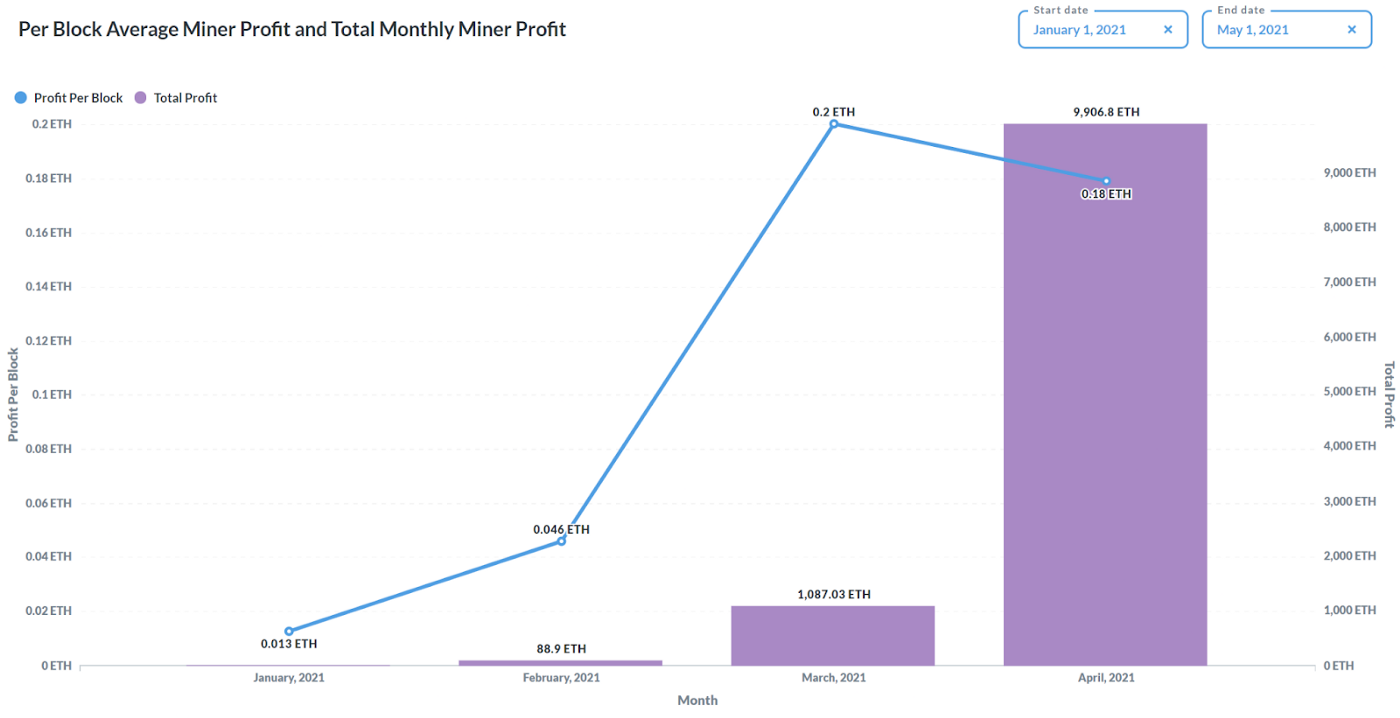Click the February 2021 line data point
This screenshot has height=718, width=1400.
pyautogui.click(x=561, y=541)
